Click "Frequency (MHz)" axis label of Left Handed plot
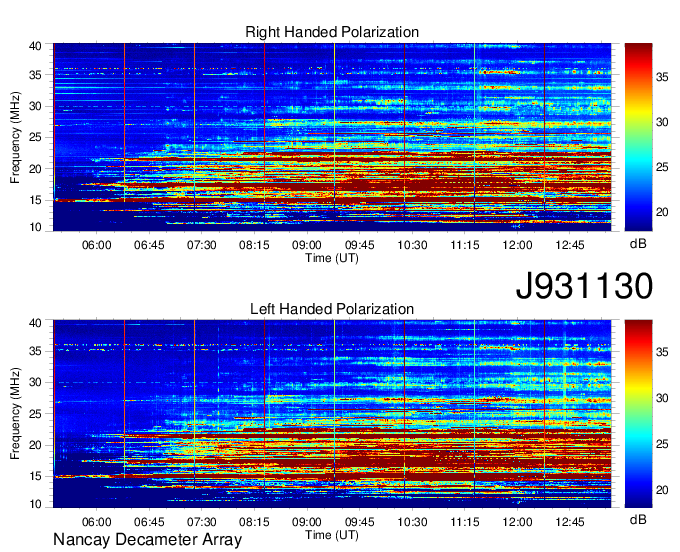The height and width of the screenshot is (552, 680). (15, 414)
